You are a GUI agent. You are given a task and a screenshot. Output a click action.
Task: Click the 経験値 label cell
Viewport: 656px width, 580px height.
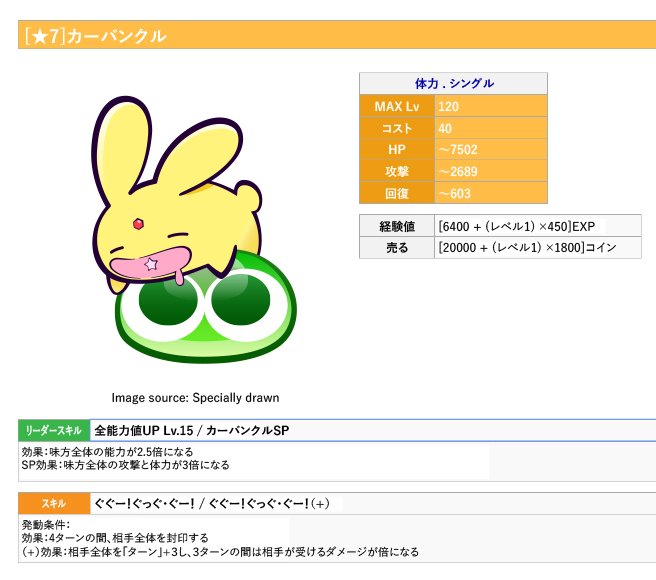[x=397, y=226]
